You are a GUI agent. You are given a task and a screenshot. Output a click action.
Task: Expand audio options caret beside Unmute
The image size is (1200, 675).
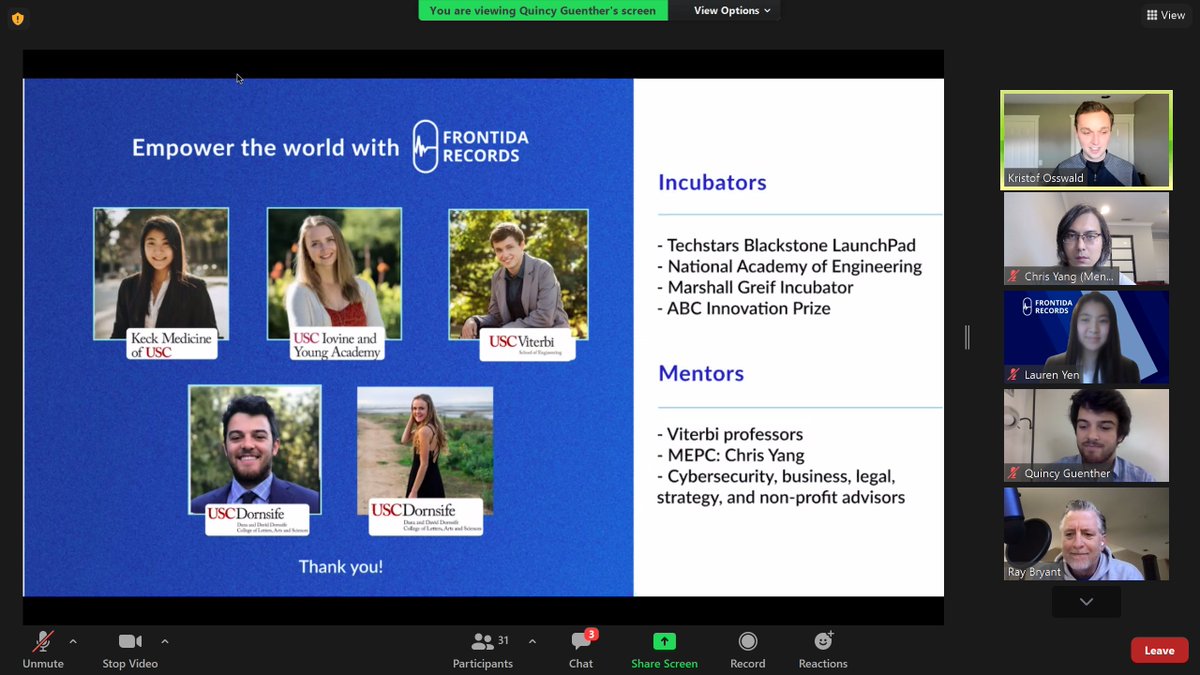73,641
